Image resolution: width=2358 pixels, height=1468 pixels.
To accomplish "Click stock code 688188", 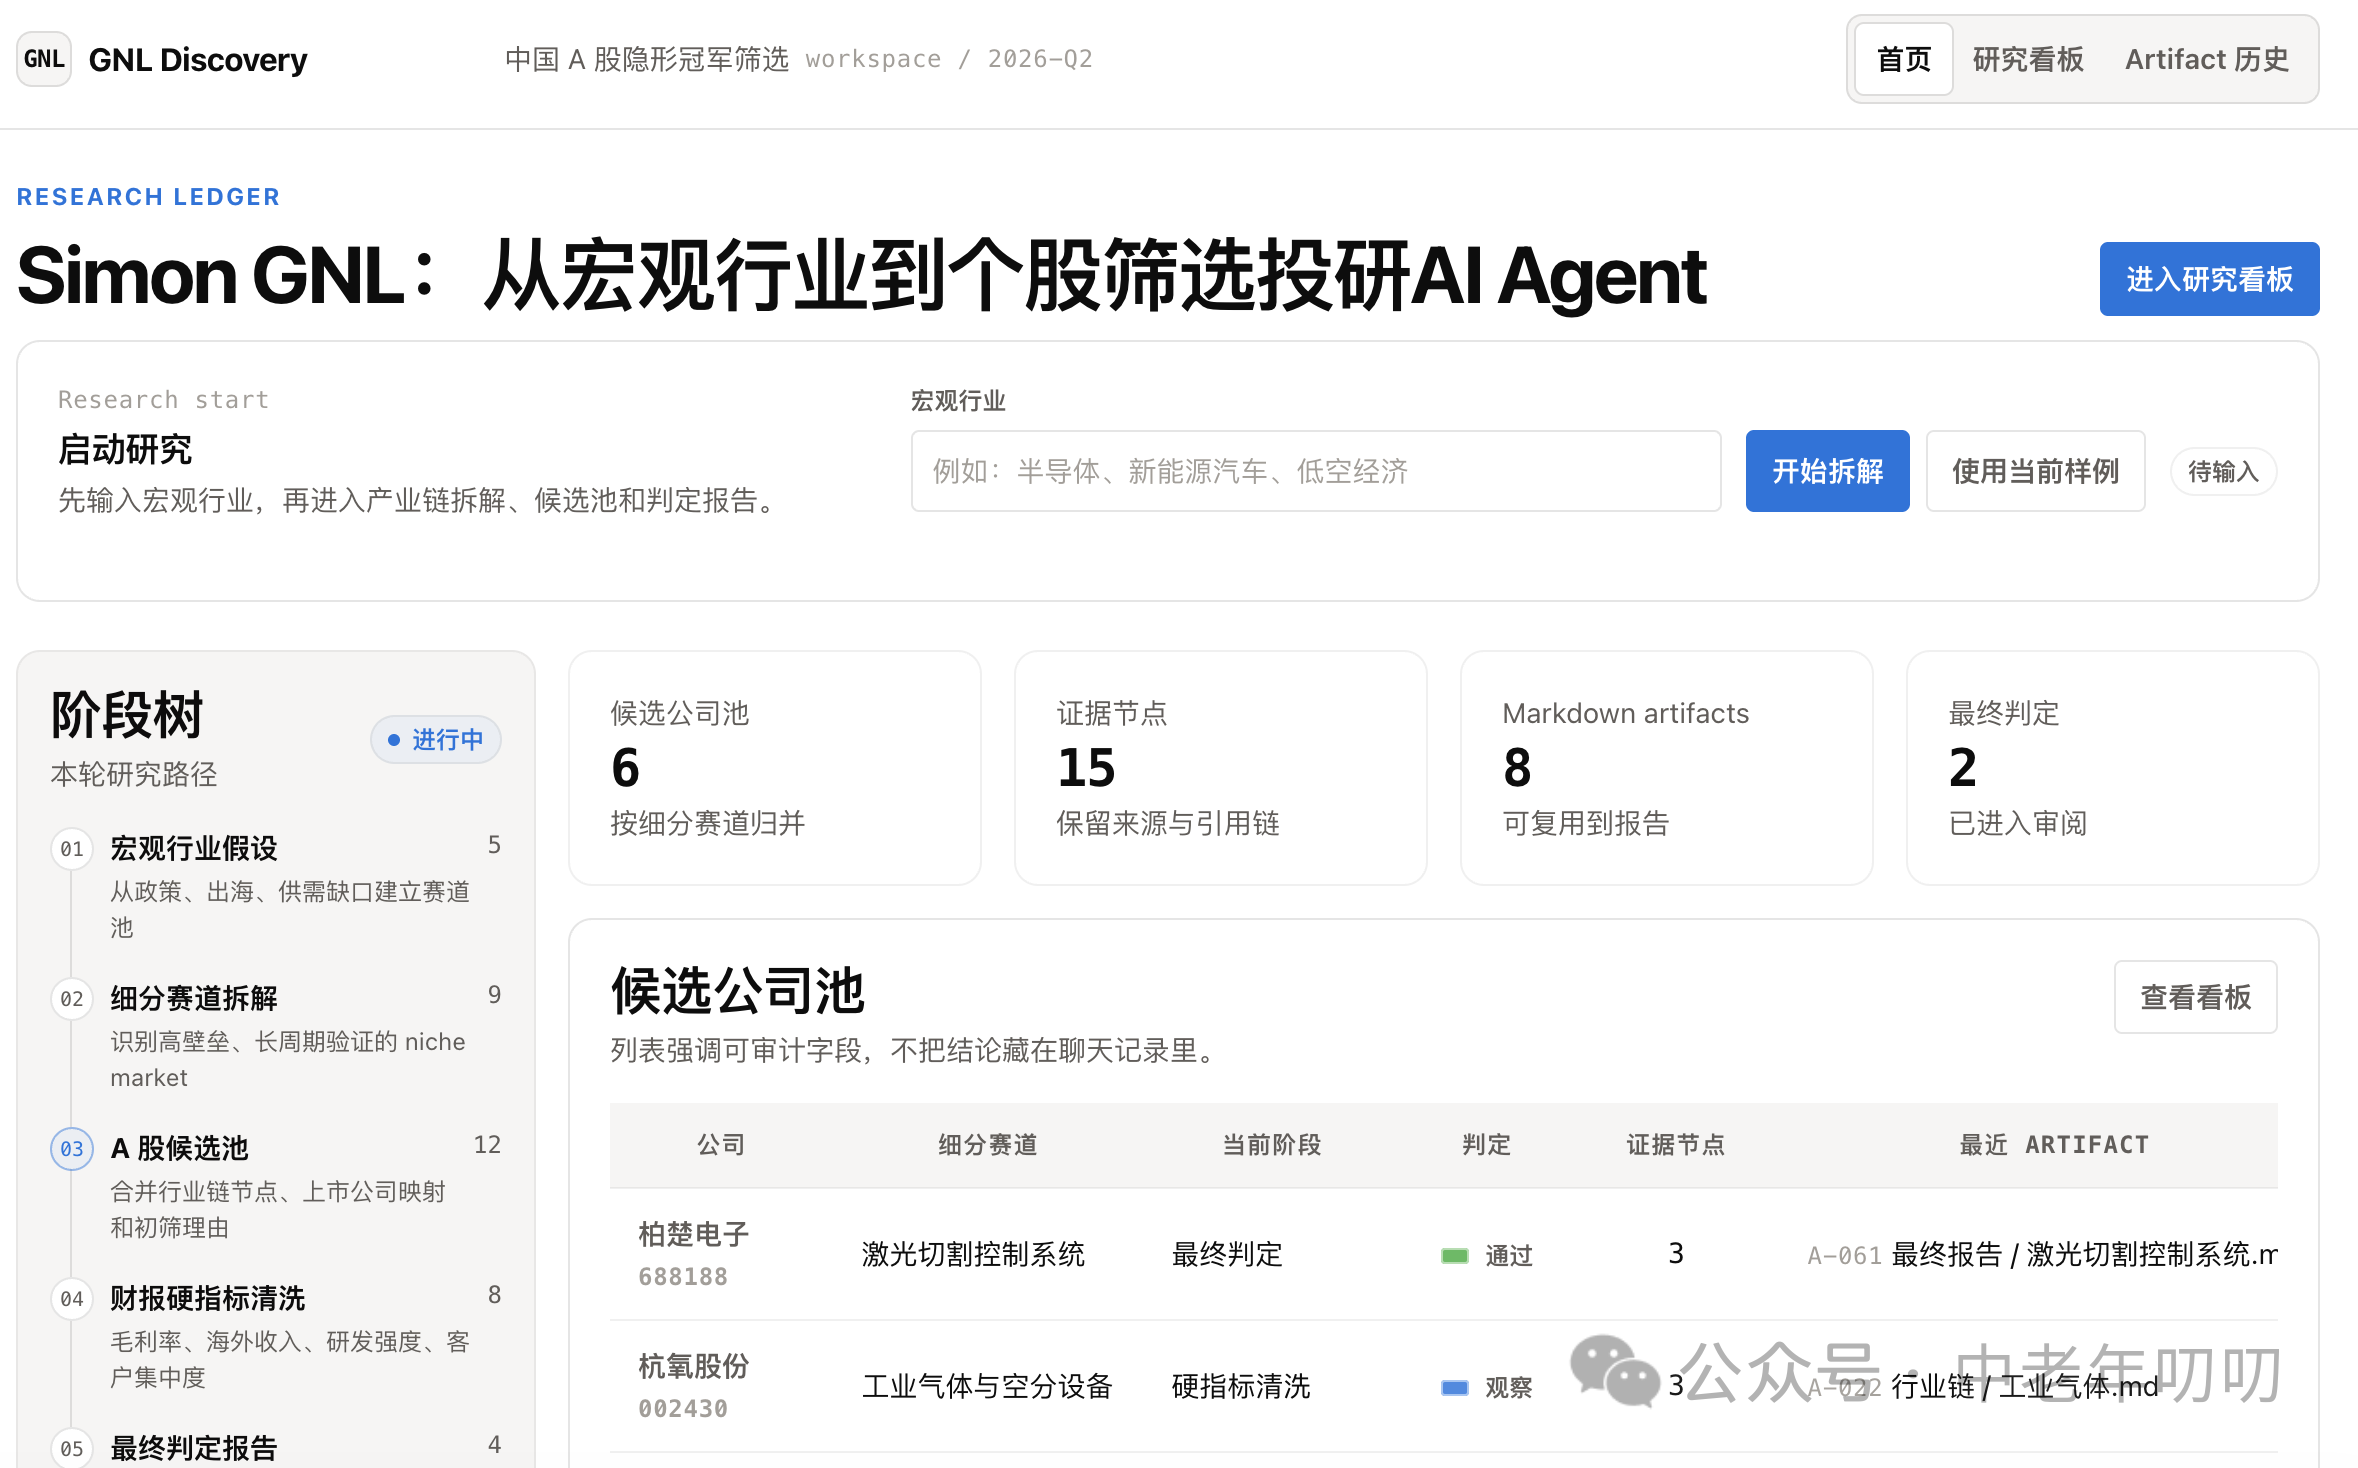I will [x=683, y=1277].
